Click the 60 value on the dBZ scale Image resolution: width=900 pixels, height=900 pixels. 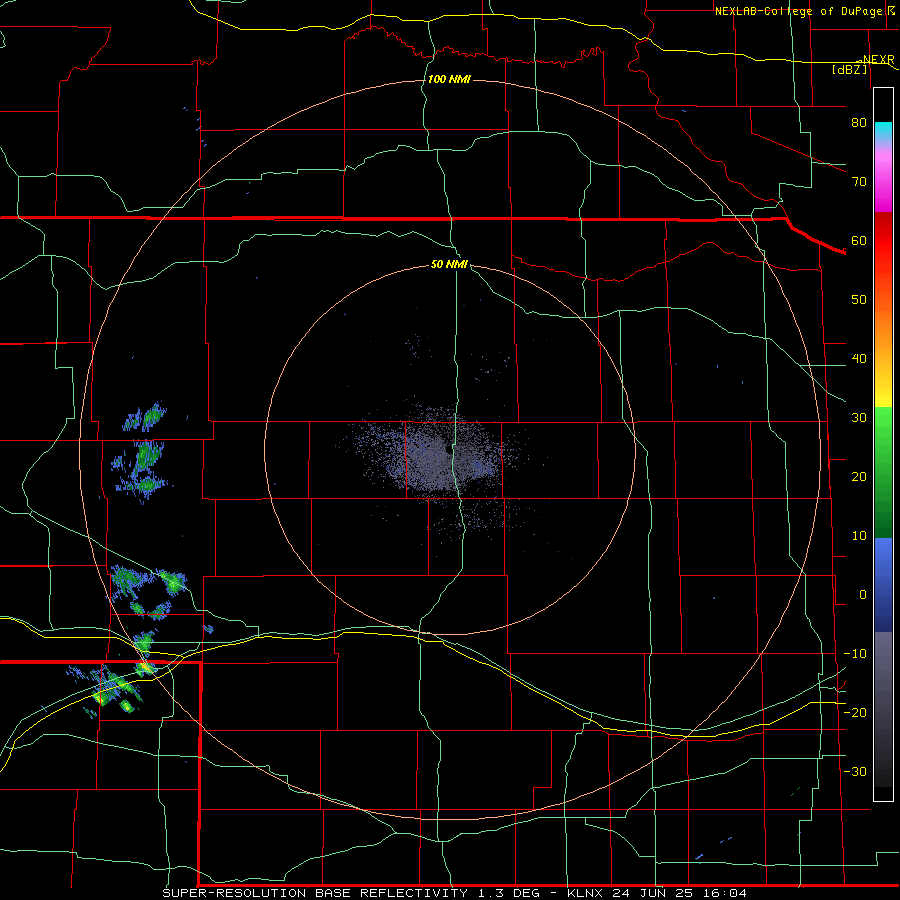pos(859,240)
